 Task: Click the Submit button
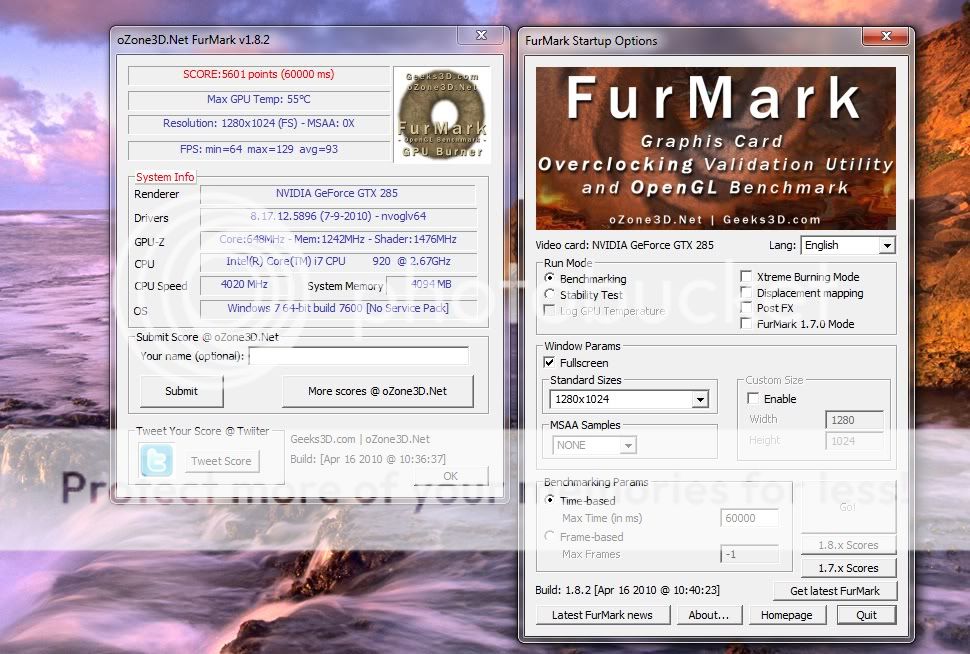(x=181, y=391)
